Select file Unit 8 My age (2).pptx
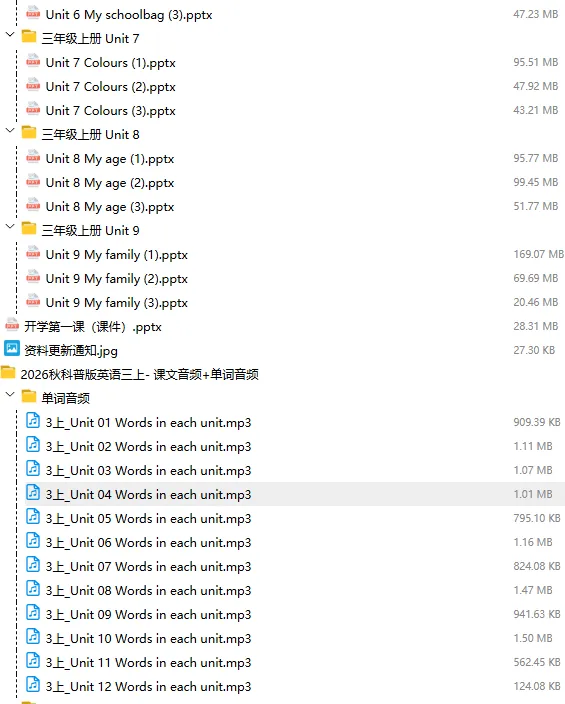Viewport: 565px width, 704px height. click(x=110, y=183)
